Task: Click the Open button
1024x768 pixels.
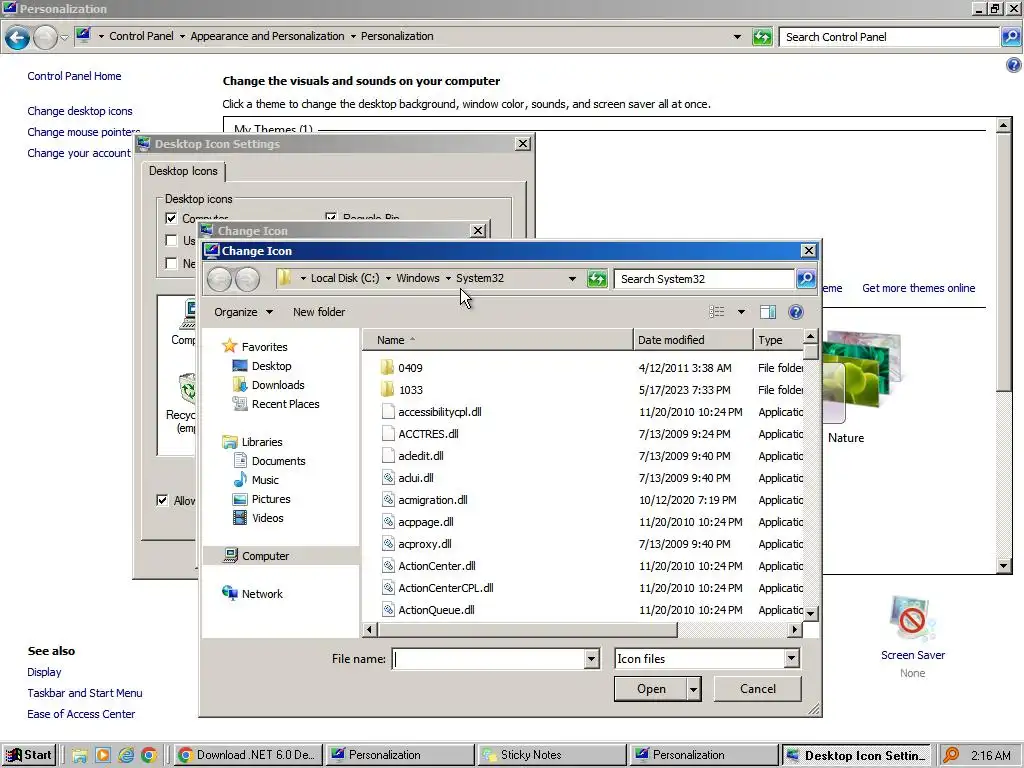Action: pos(651,689)
